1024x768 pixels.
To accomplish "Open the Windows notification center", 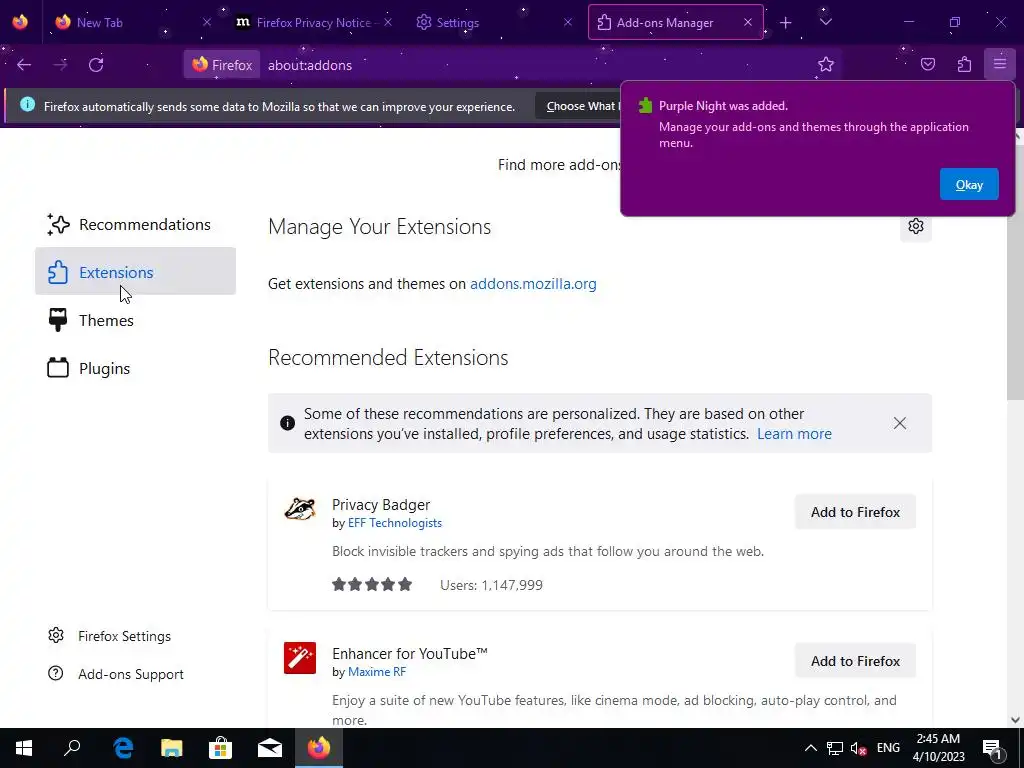I will (x=992, y=748).
